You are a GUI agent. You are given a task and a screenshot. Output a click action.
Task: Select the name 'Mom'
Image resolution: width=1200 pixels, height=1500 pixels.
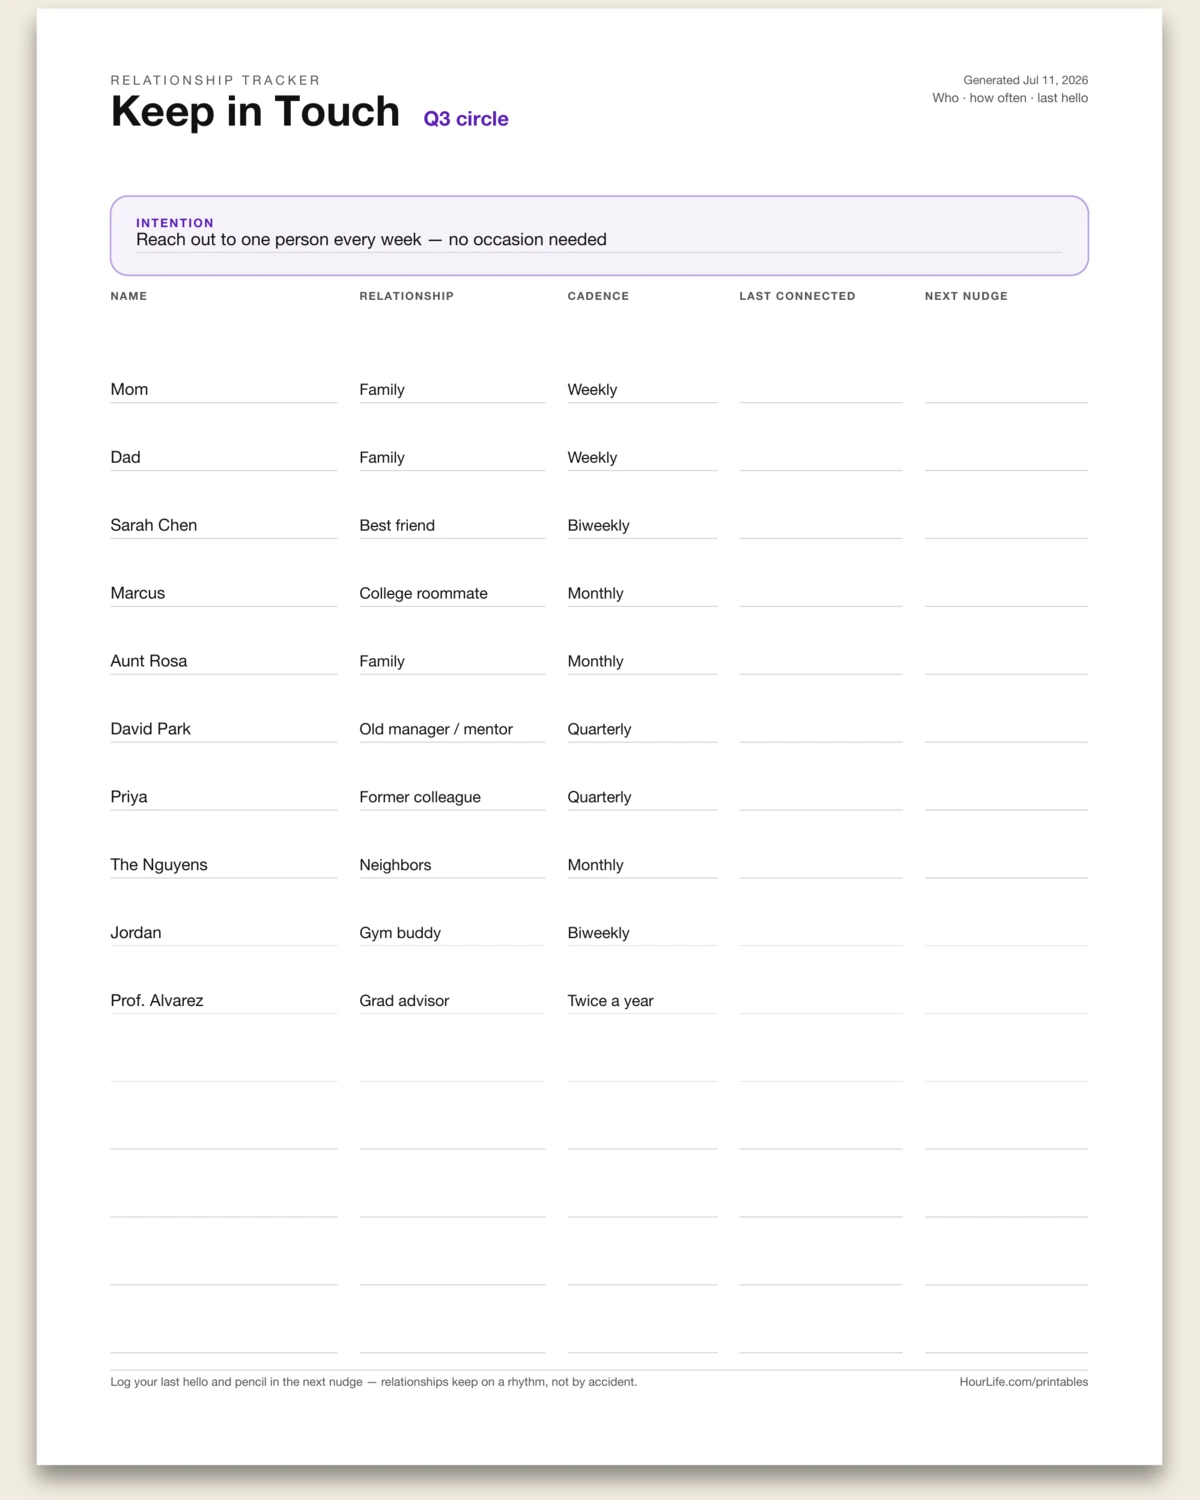point(129,390)
